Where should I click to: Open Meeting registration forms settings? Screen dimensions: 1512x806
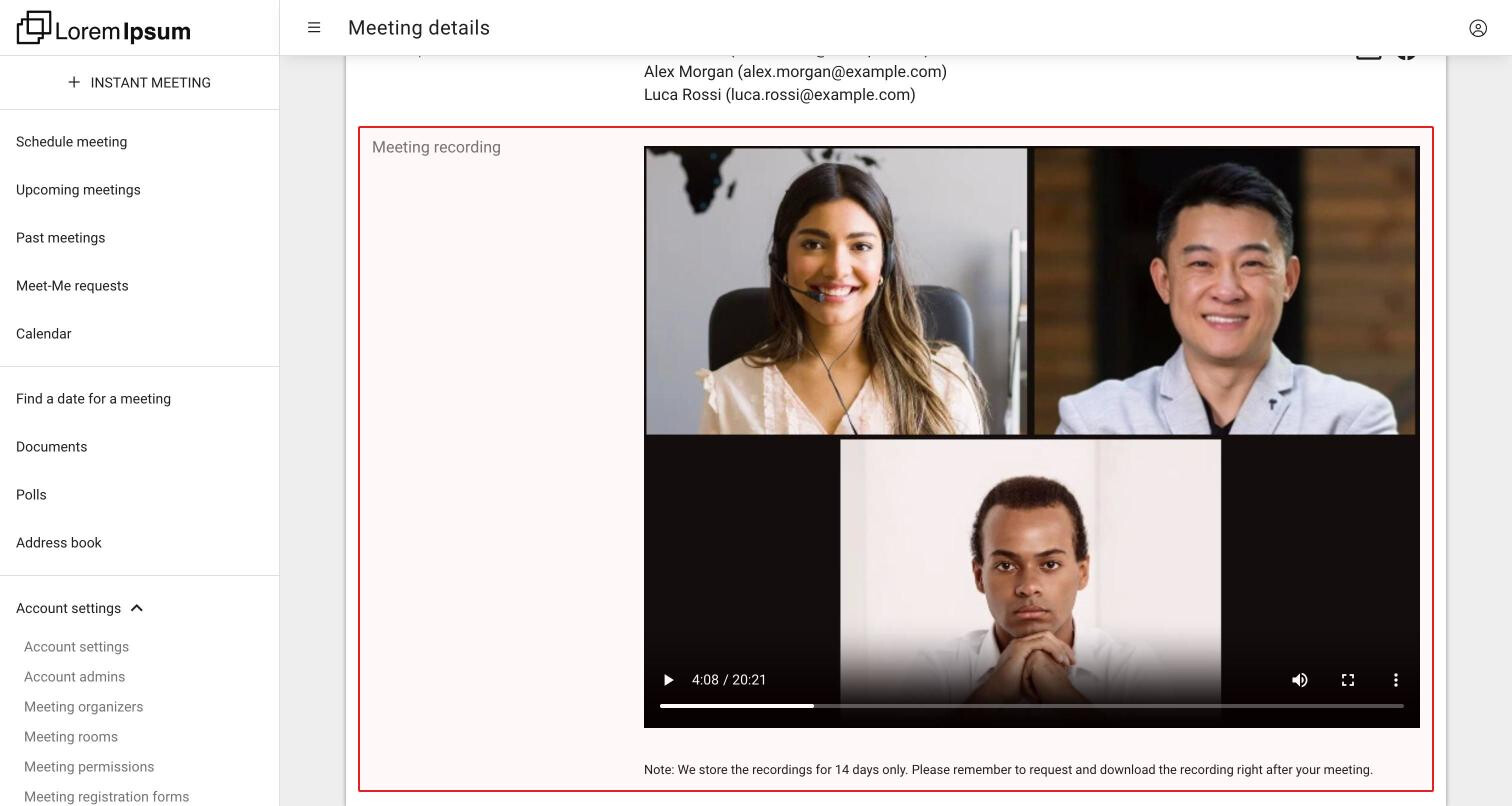(107, 797)
